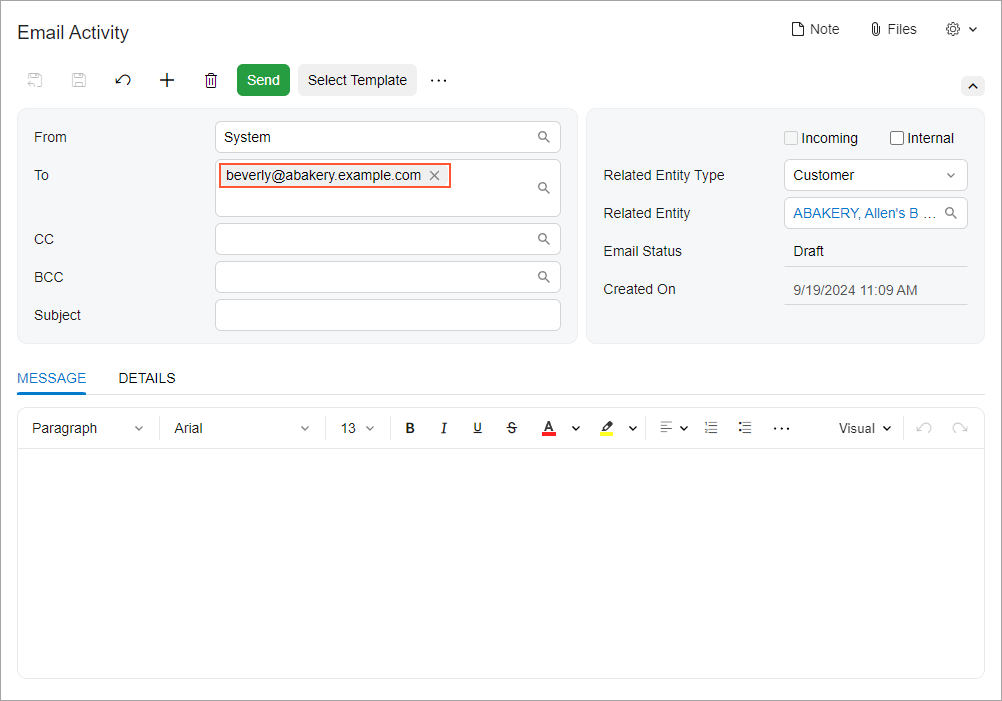Toggle the Incoming checkbox

click(x=791, y=138)
